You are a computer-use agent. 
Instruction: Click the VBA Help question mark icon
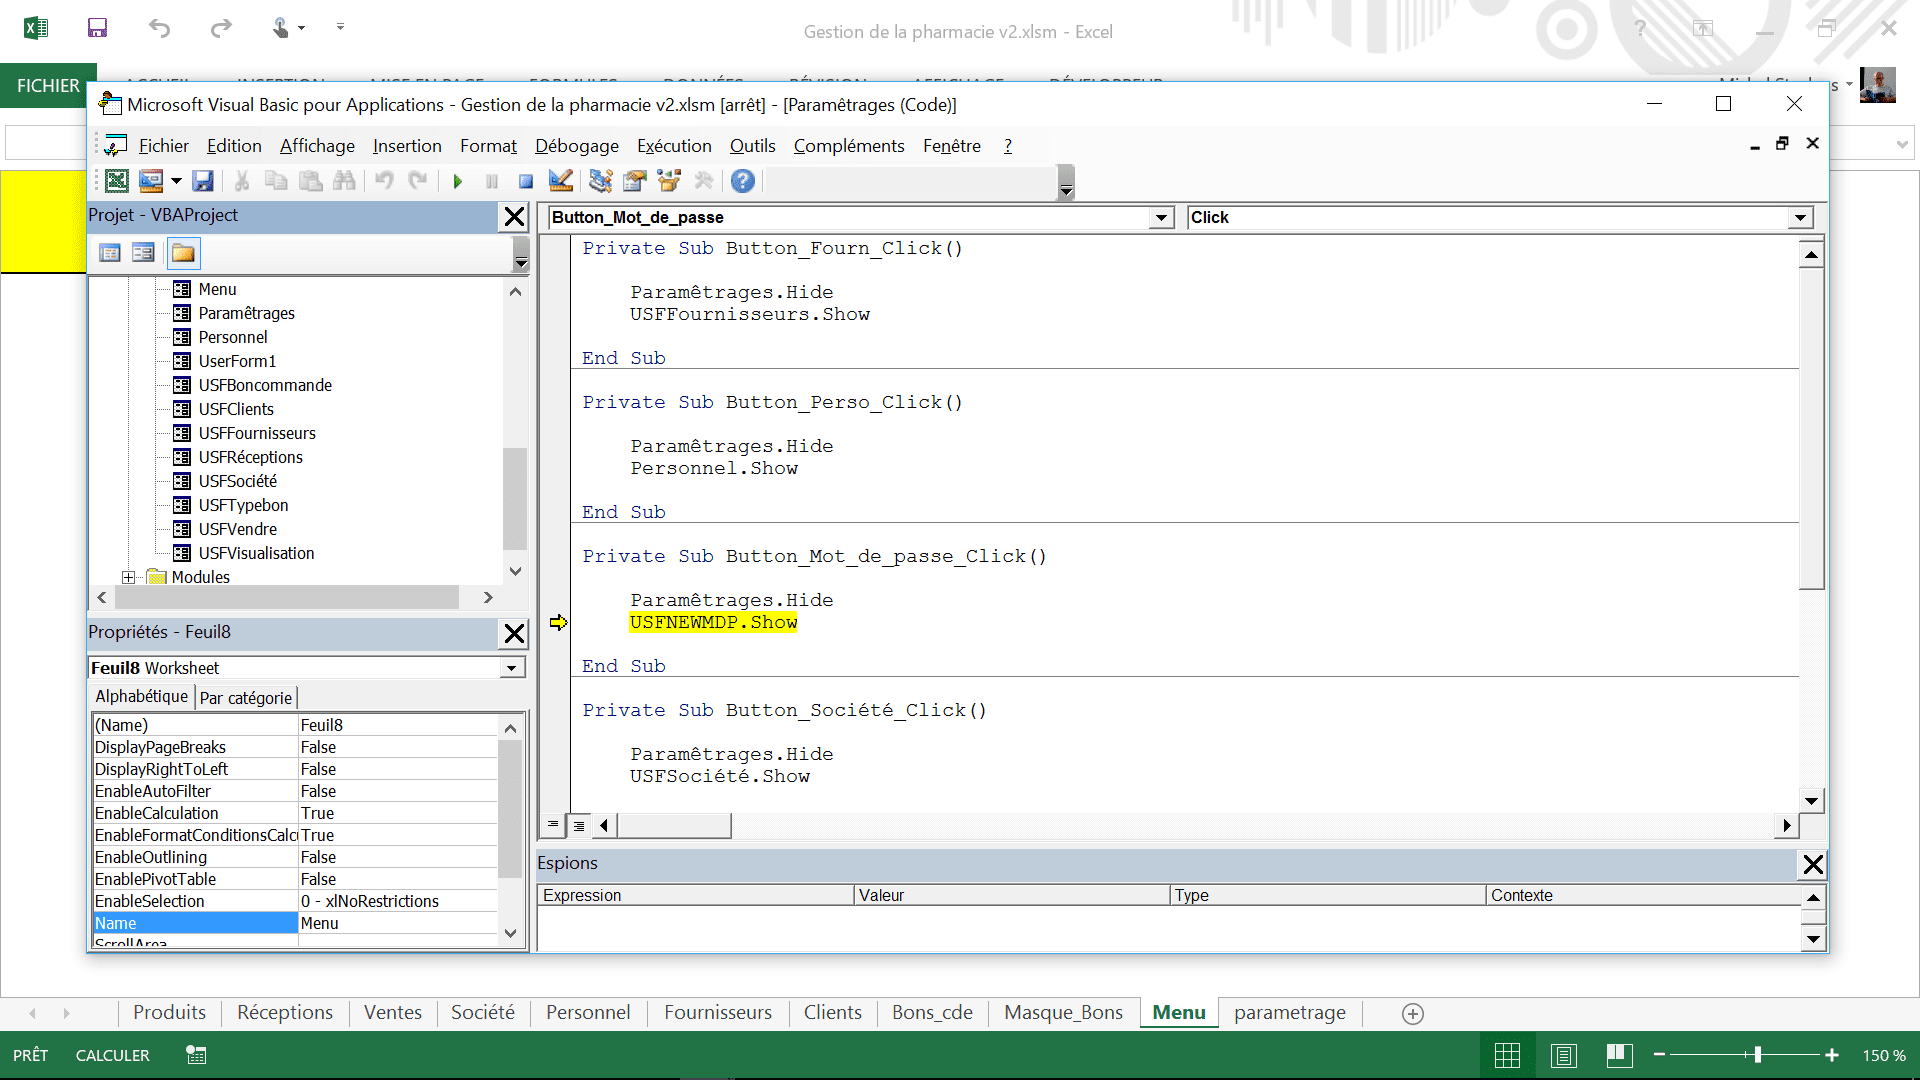(742, 181)
